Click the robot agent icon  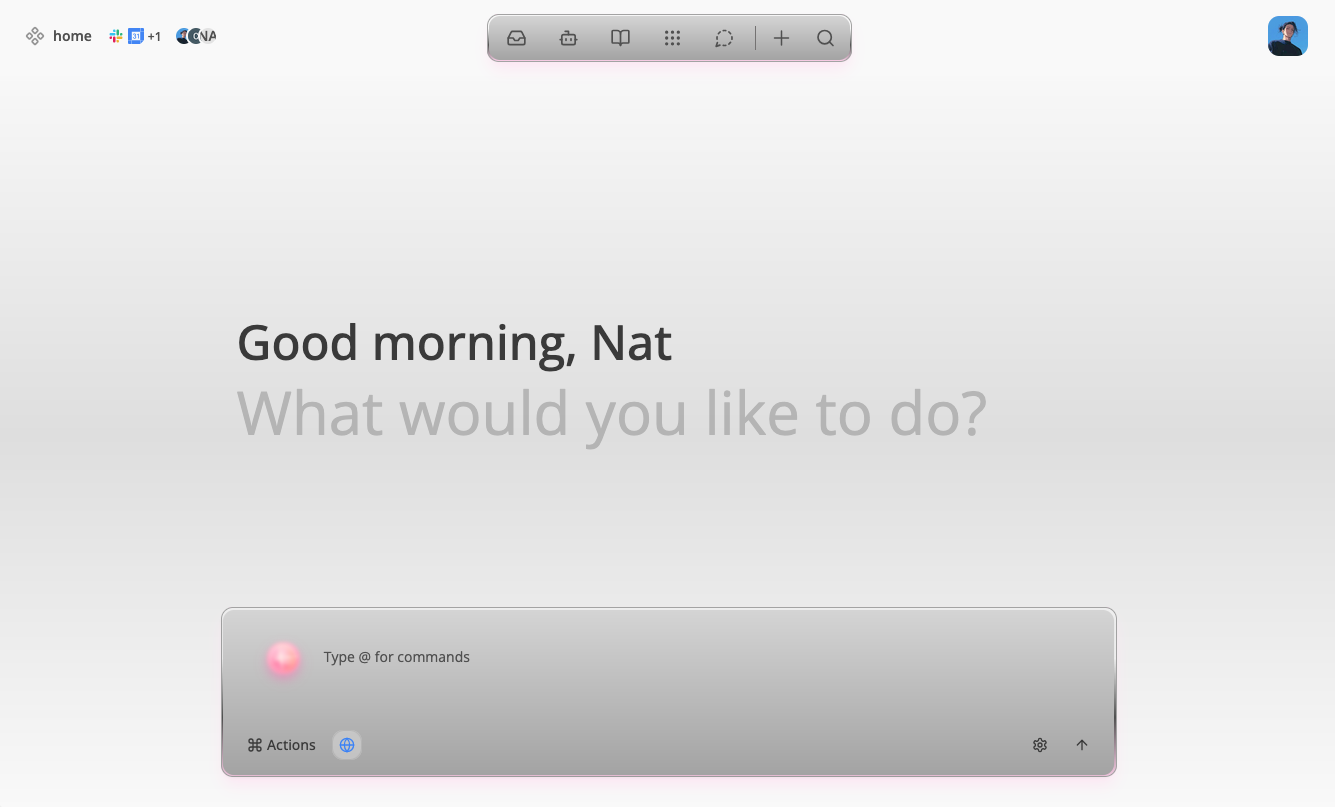[x=568, y=38]
